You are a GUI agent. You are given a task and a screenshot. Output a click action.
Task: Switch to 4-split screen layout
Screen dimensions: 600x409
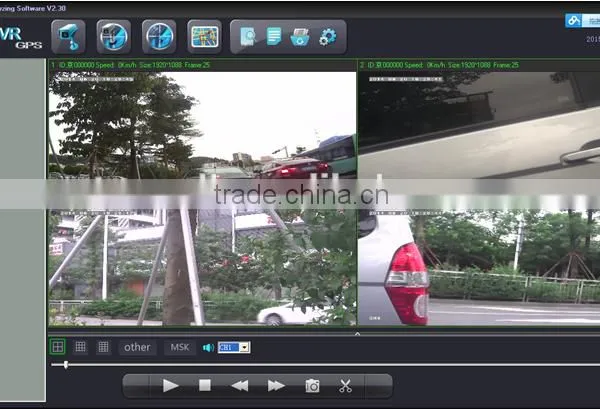[x=58, y=347]
